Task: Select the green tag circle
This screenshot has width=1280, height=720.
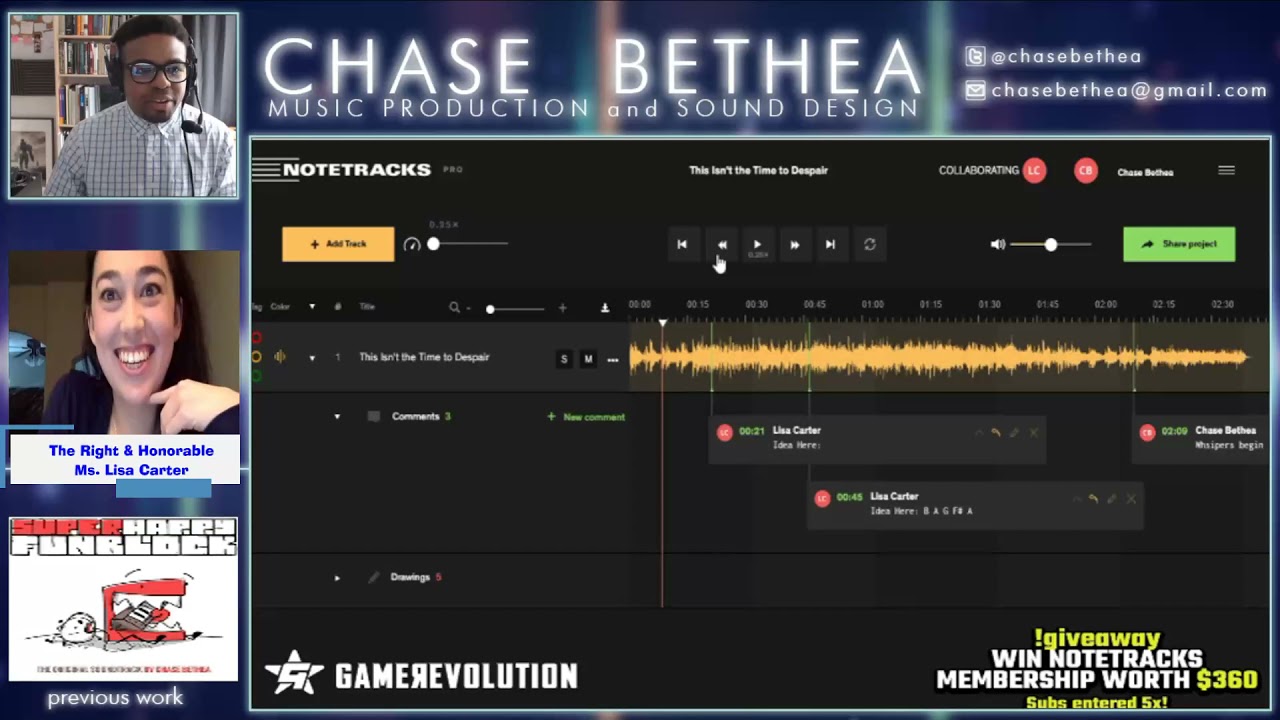Action: (256, 375)
